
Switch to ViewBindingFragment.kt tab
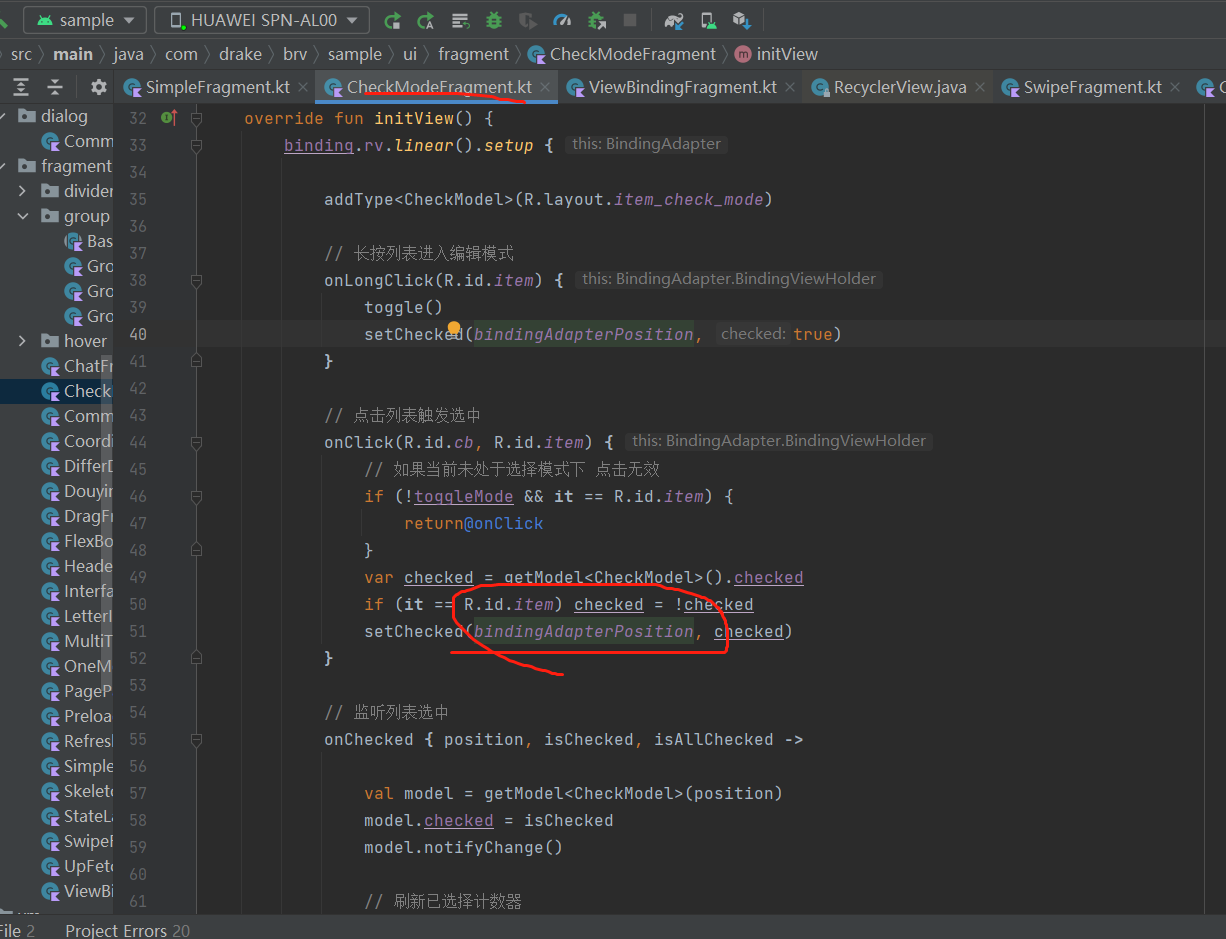(683, 87)
